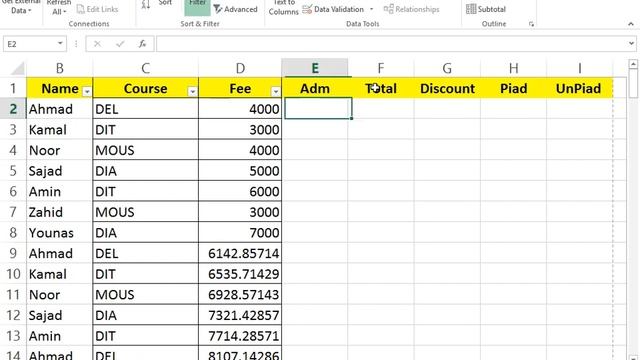
Task: Click Text to Columns button
Action: point(284,7)
